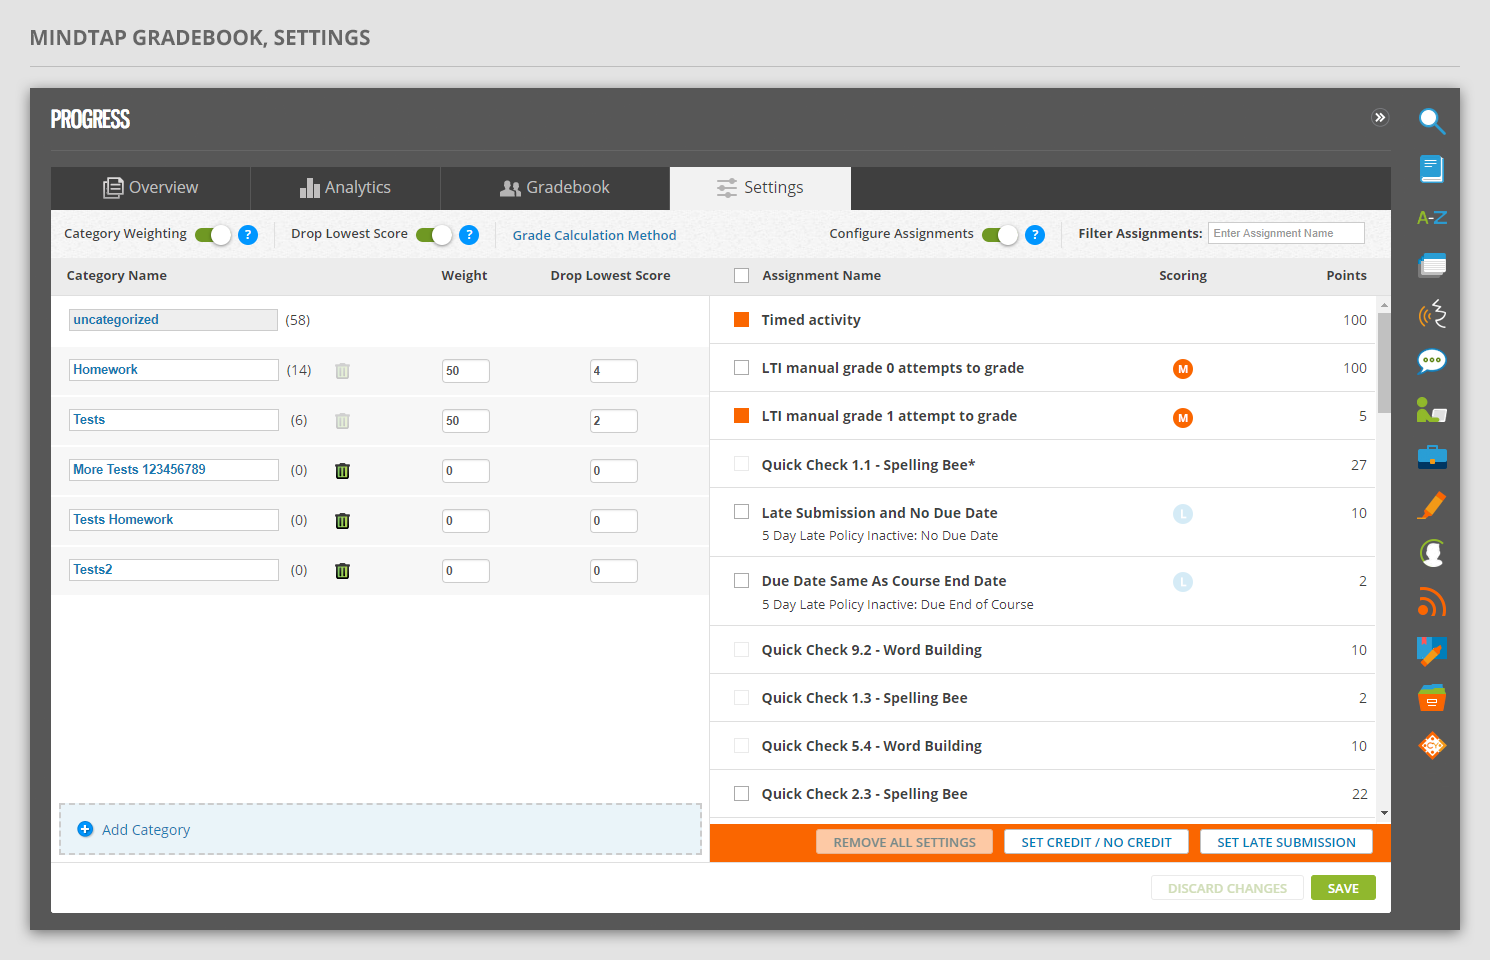Switch to the Gradebook tab
The height and width of the screenshot is (960, 1490).
[555, 188]
